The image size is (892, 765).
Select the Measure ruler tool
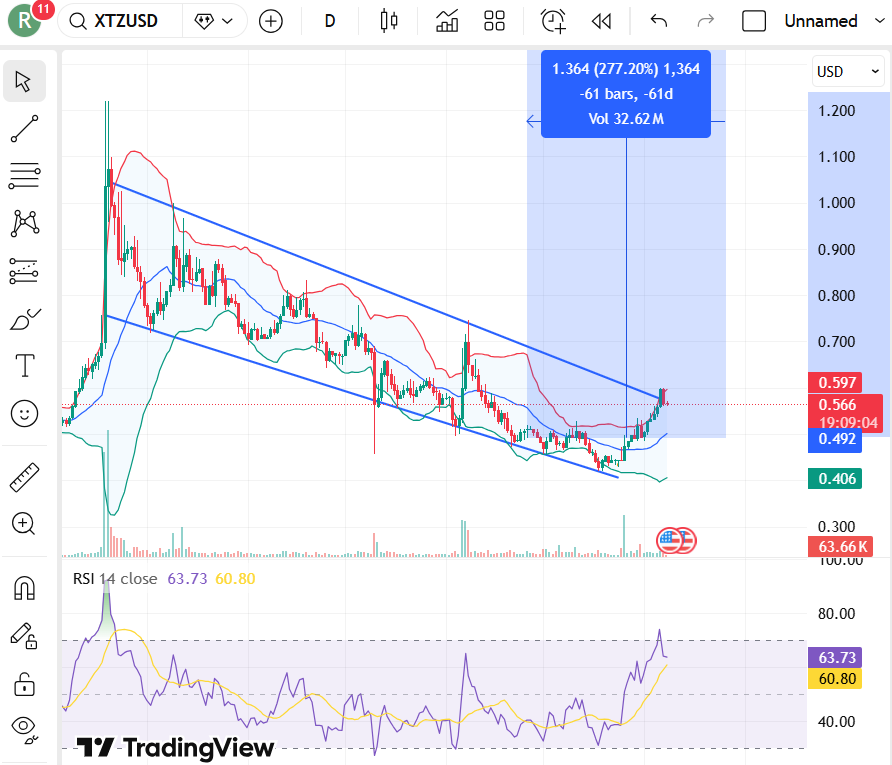click(x=24, y=477)
